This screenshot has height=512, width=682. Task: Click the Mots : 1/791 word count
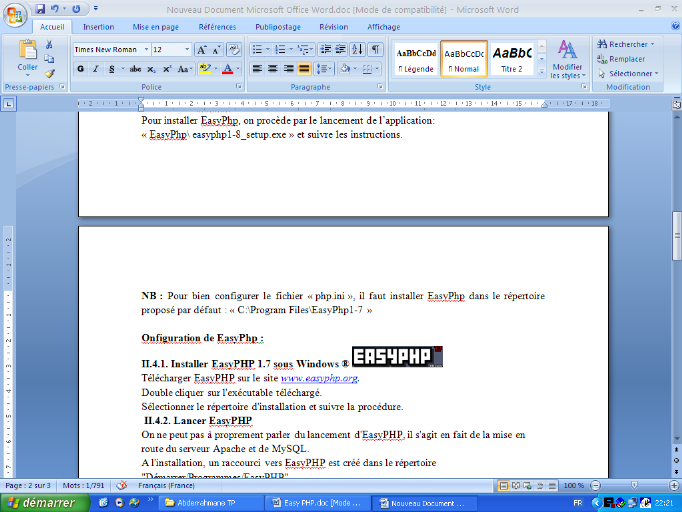tap(84, 485)
